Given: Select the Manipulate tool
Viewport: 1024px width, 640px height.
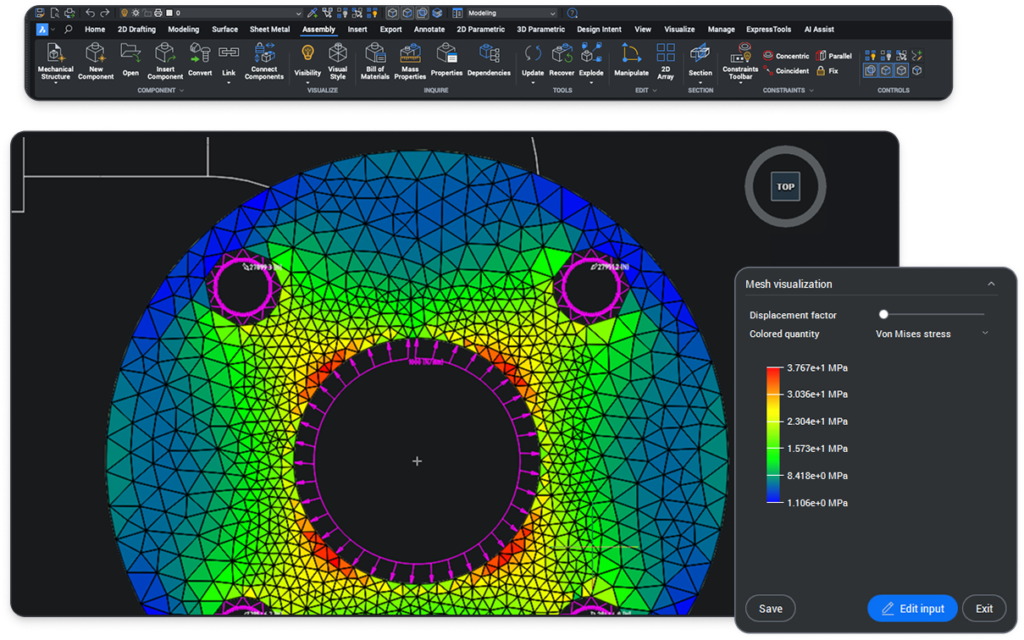Looking at the screenshot, I should coord(631,60).
